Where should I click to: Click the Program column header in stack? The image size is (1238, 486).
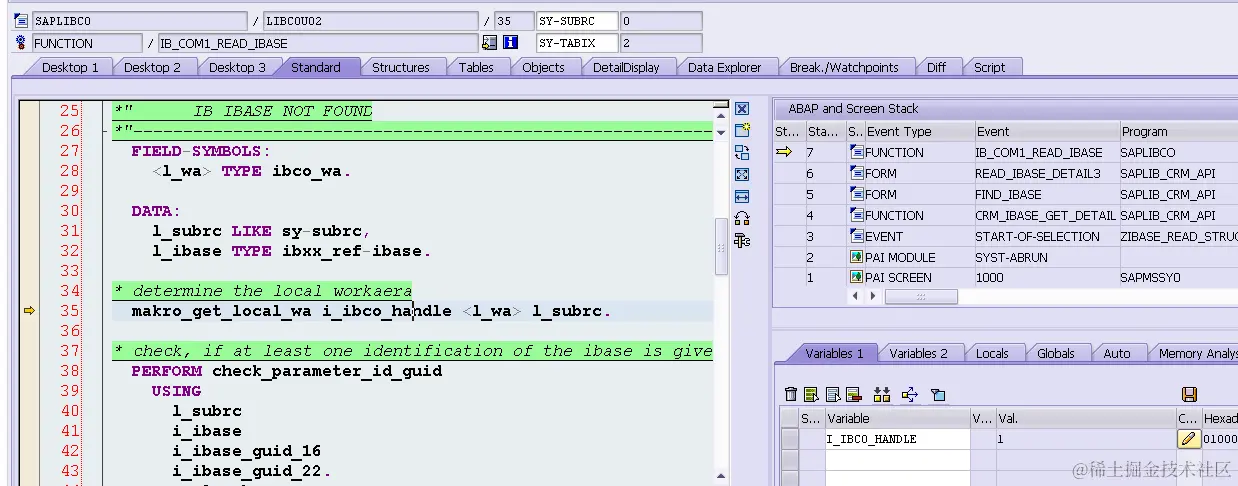click(x=1177, y=131)
